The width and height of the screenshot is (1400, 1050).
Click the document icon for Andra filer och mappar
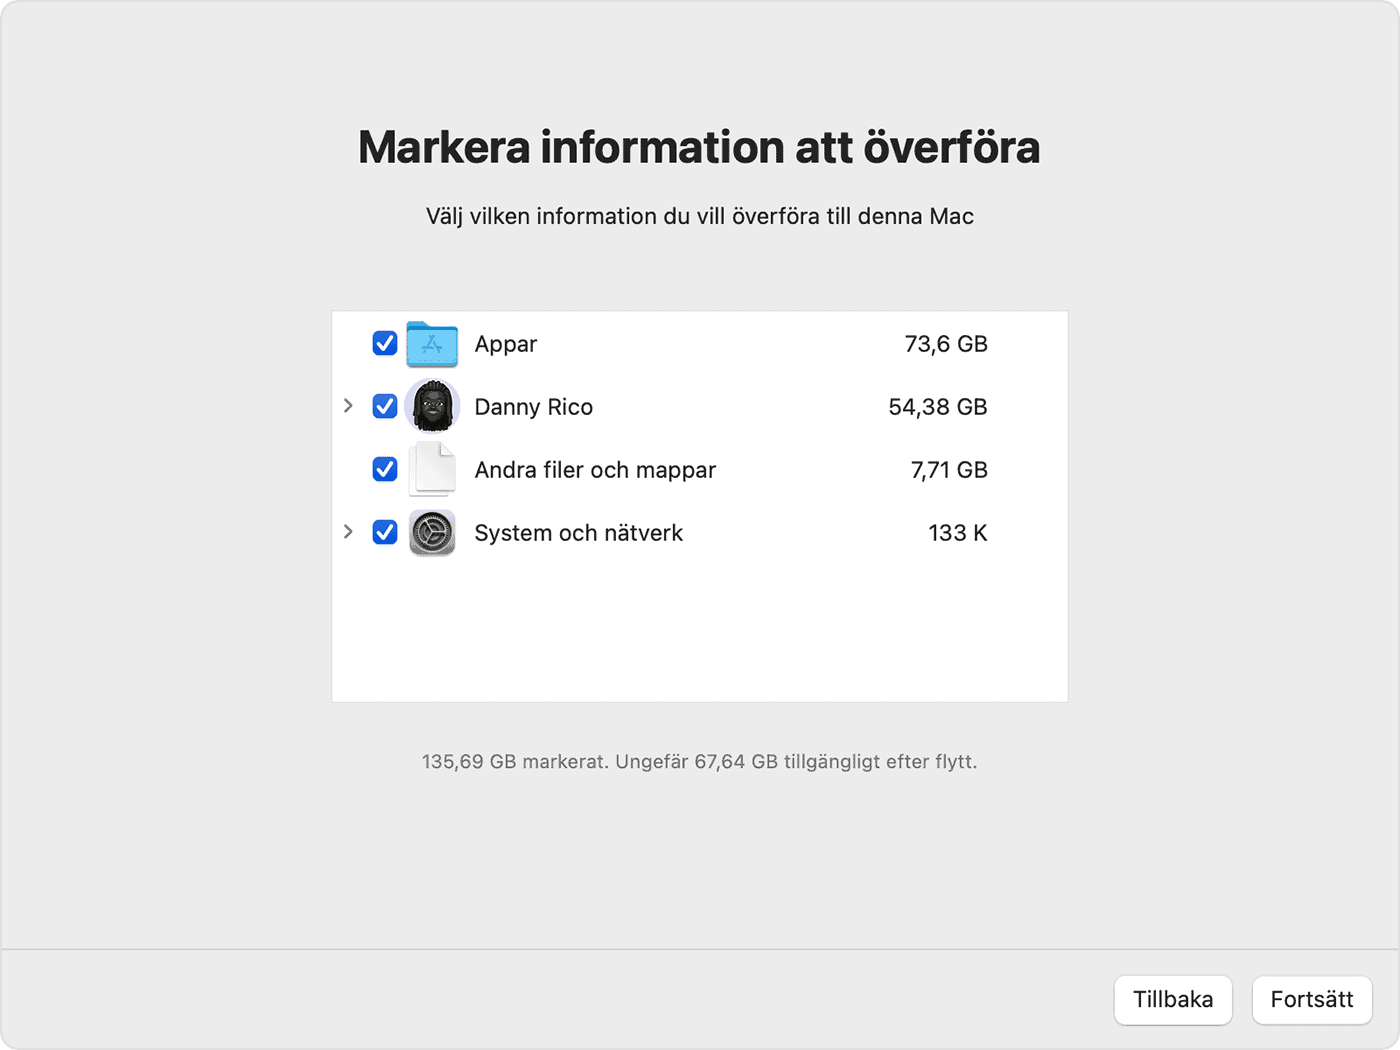[x=432, y=469]
